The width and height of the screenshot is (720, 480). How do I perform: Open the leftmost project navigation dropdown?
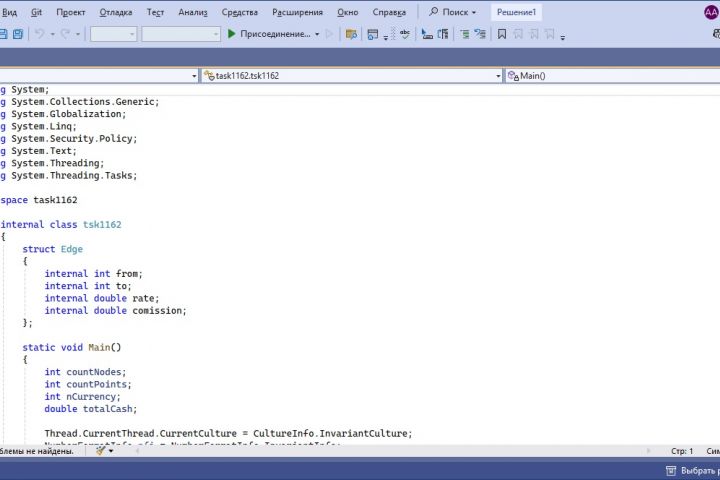(x=98, y=76)
